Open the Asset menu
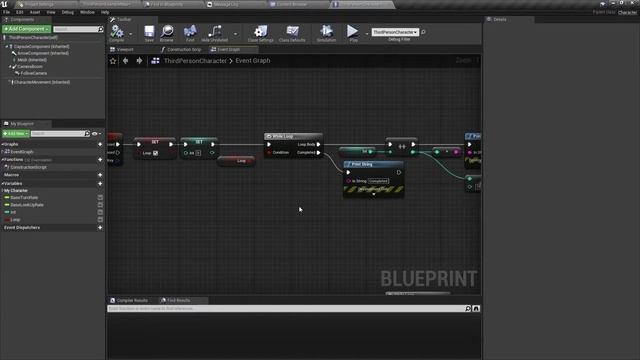Image resolution: width=640 pixels, height=360 pixels. [x=35, y=12]
